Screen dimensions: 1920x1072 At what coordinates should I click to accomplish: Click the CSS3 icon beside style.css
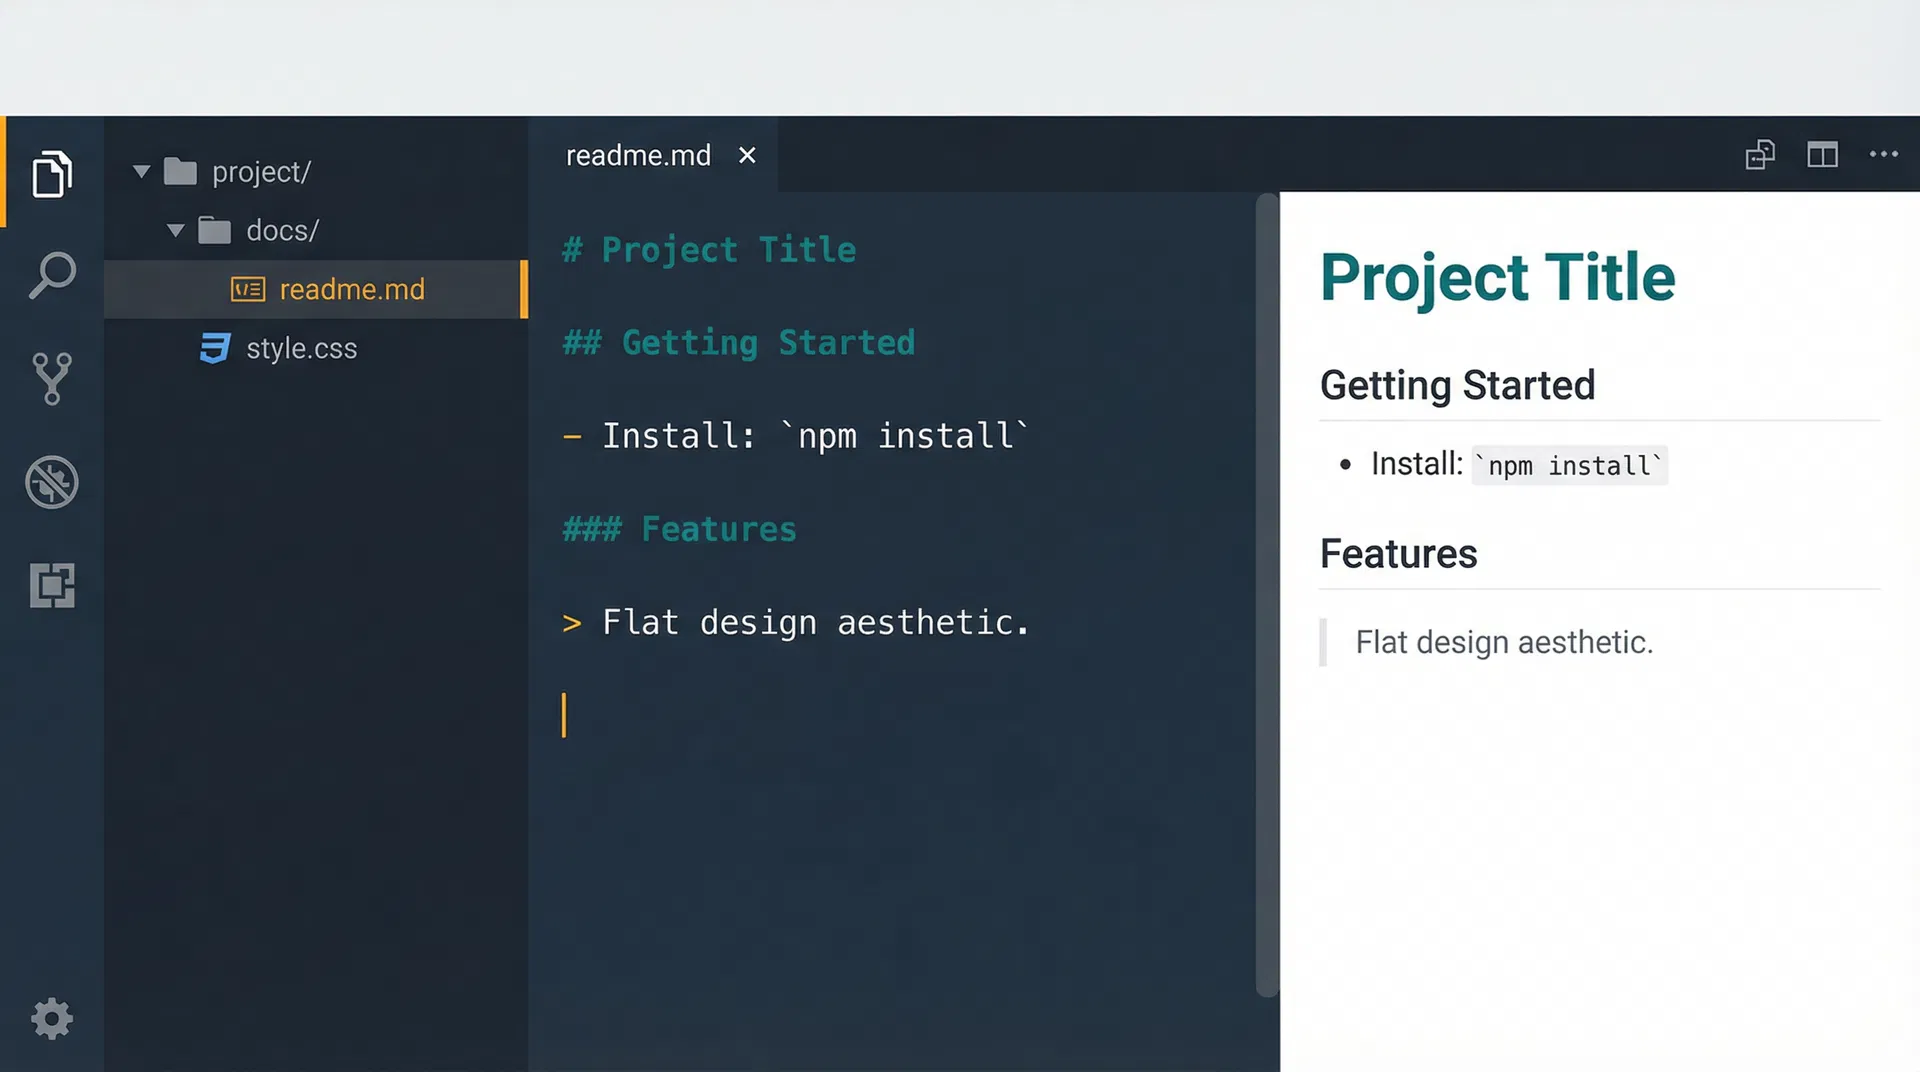pos(214,348)
